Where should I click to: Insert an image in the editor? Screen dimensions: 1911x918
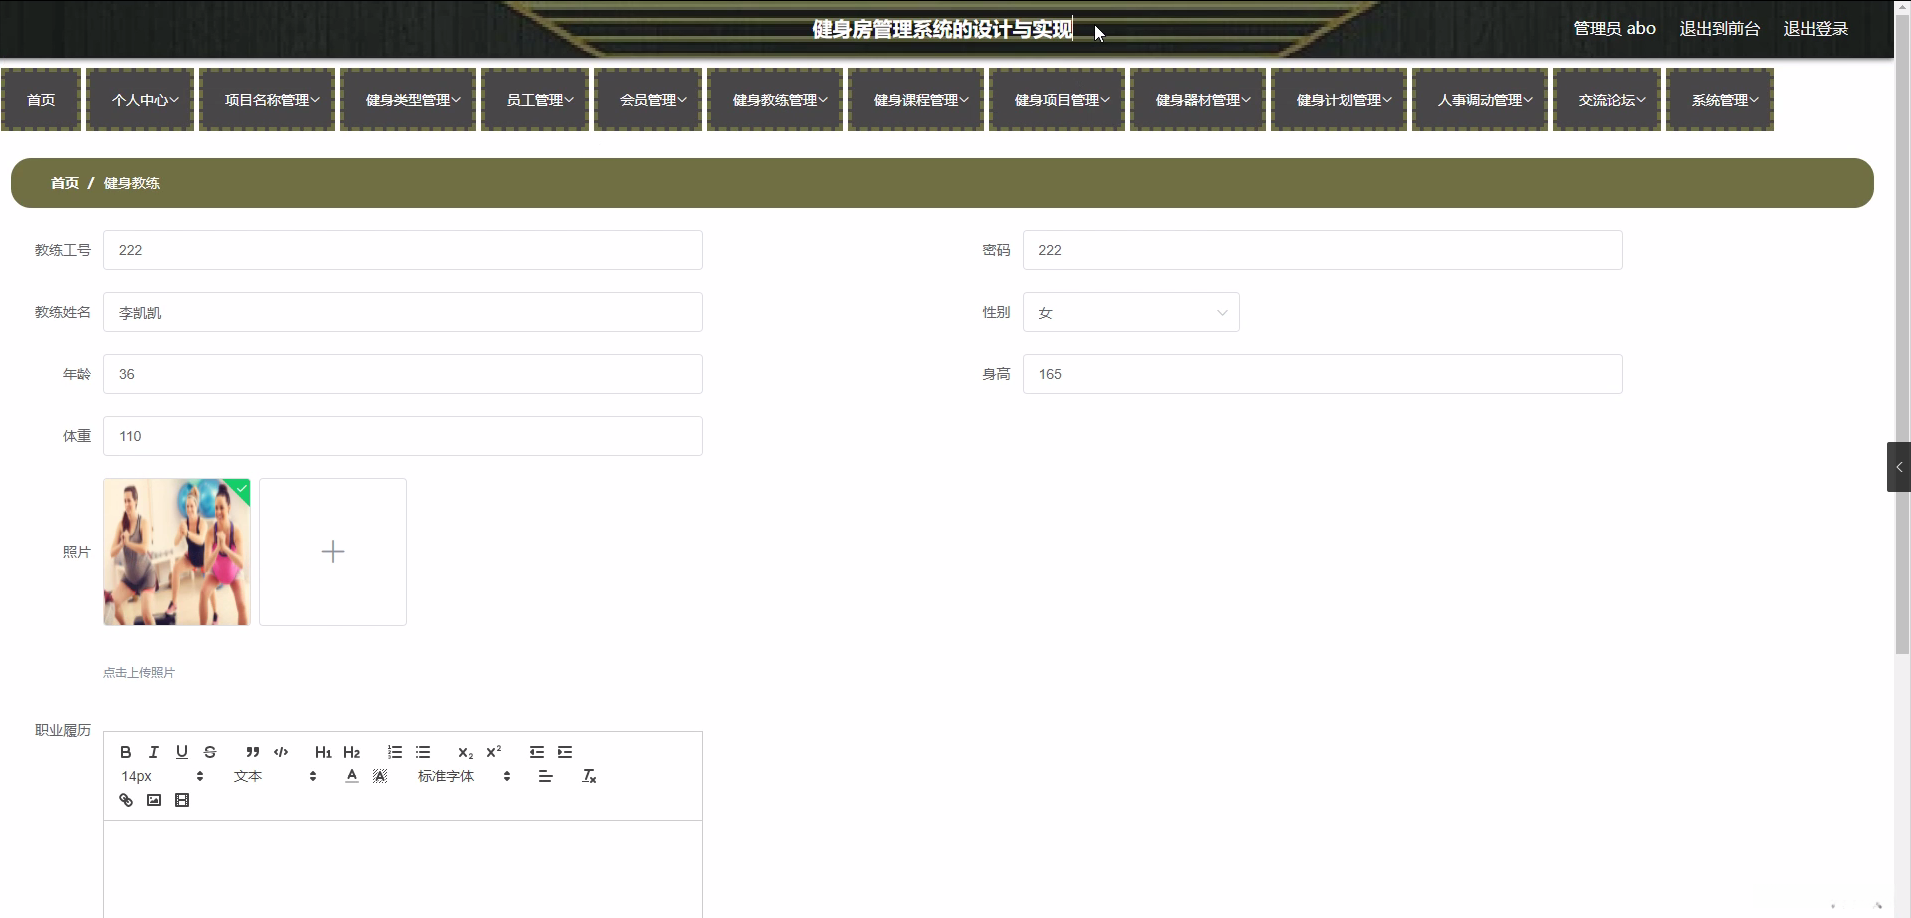(x=154, y=800)
